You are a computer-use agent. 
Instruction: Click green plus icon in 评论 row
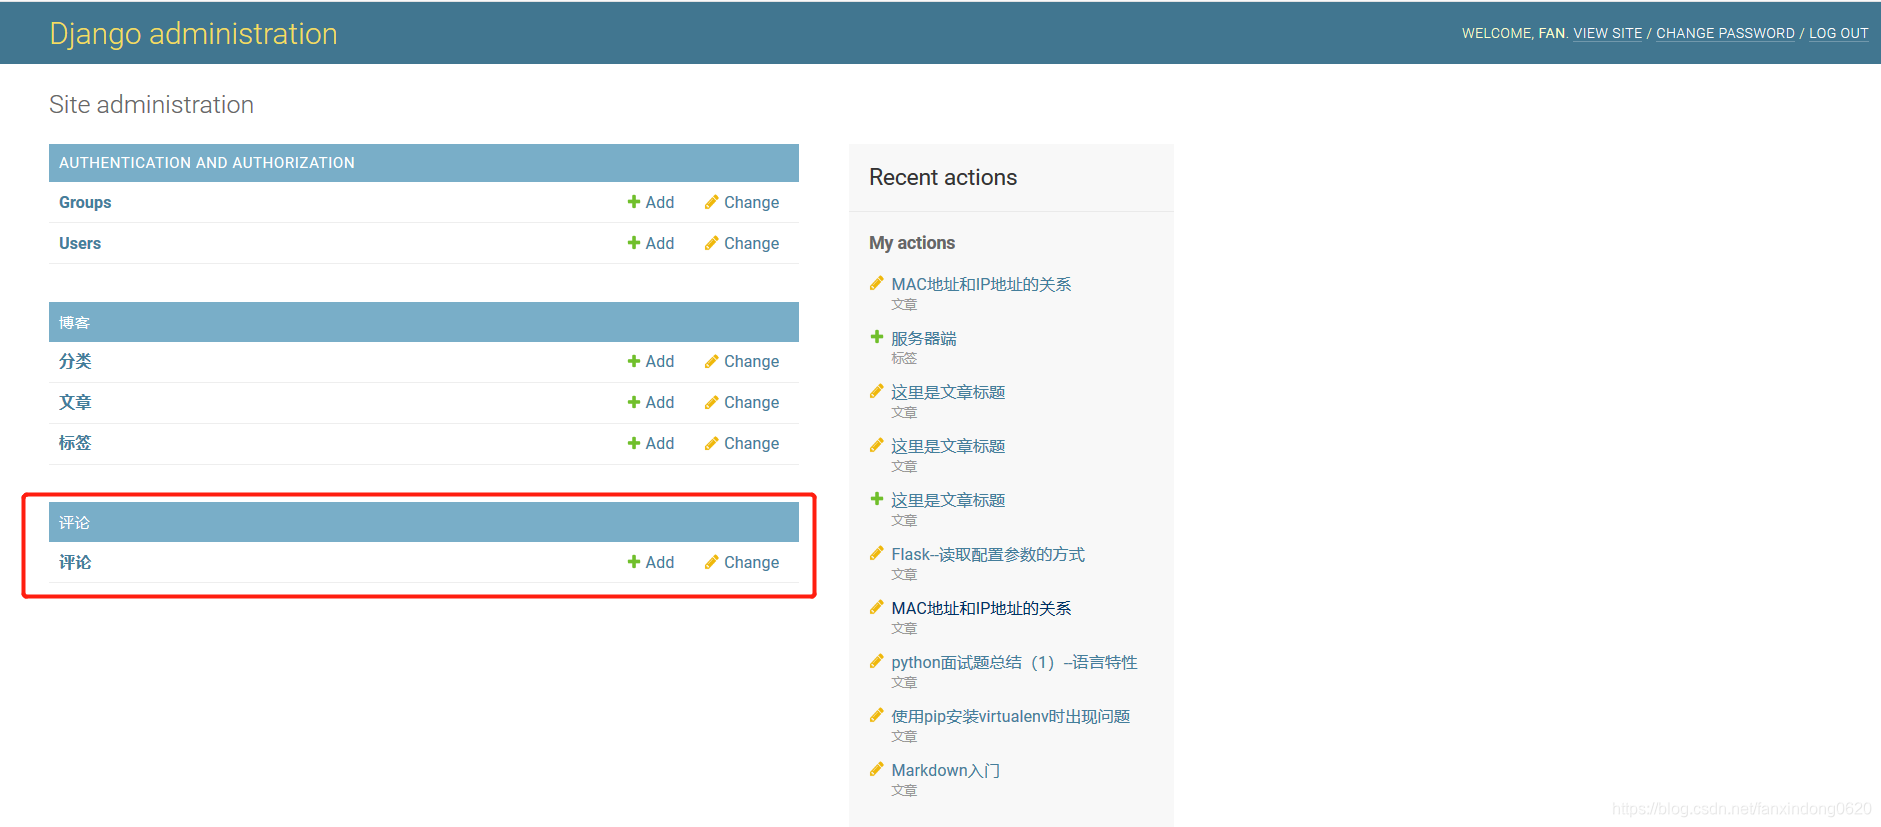(634, 562)
